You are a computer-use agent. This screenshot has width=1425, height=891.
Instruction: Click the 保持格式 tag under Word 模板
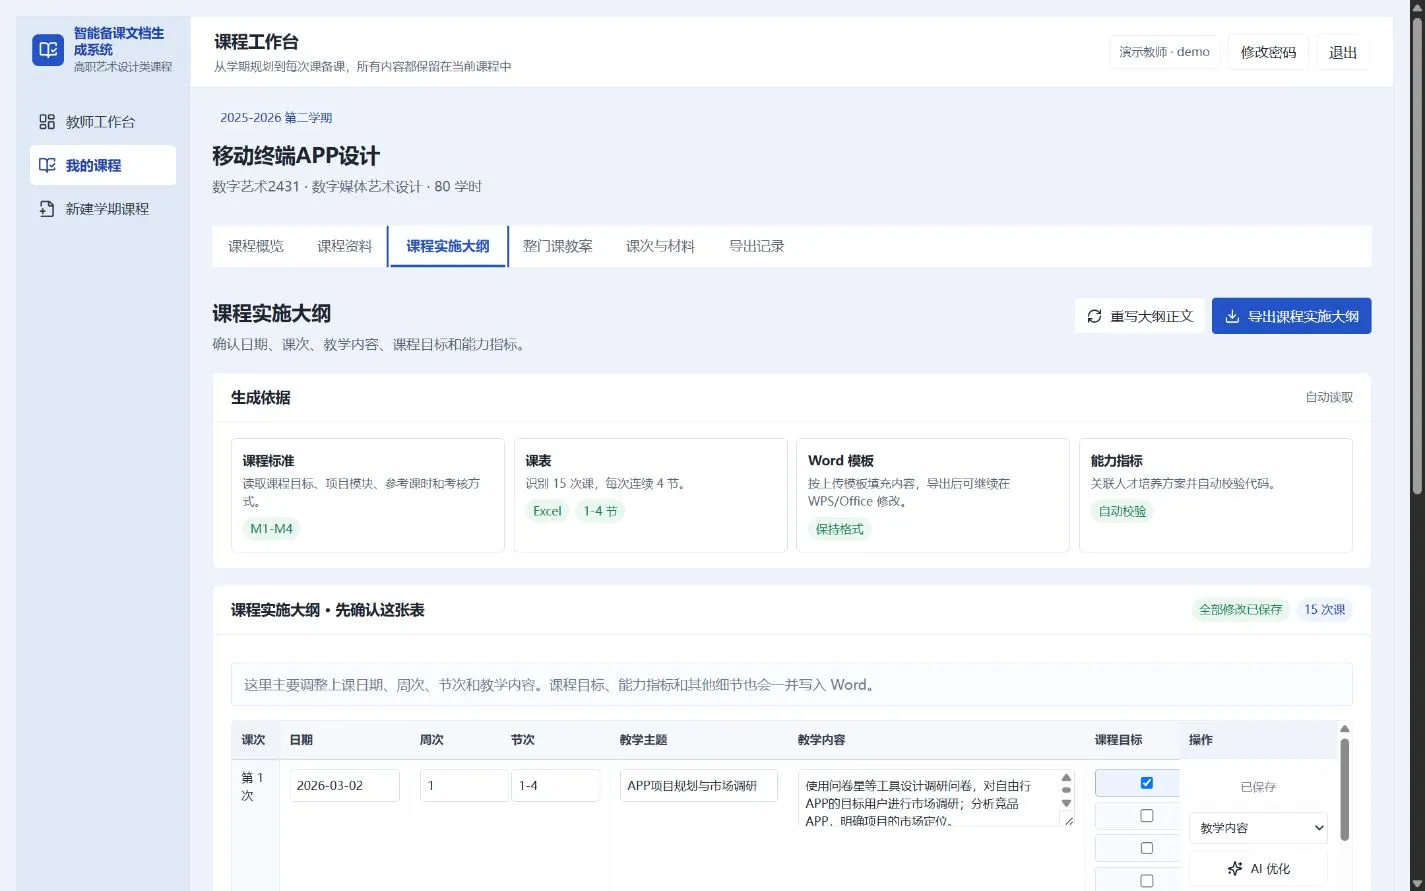coord(840,529)
